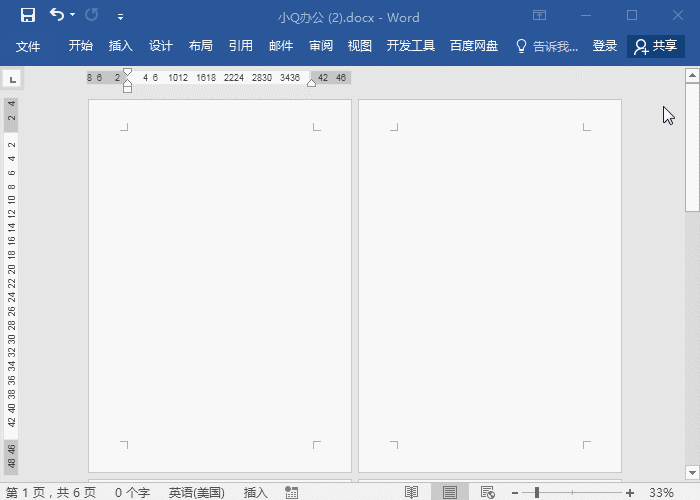Click the zoom out minus button
The image size is (700, 500).
click(x=515, y=493)
